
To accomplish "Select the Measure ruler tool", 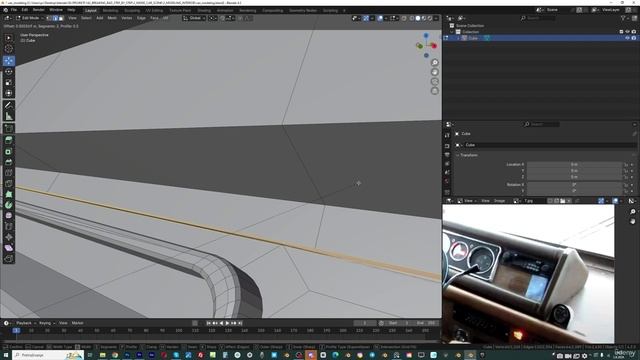I will pos(9,116).
